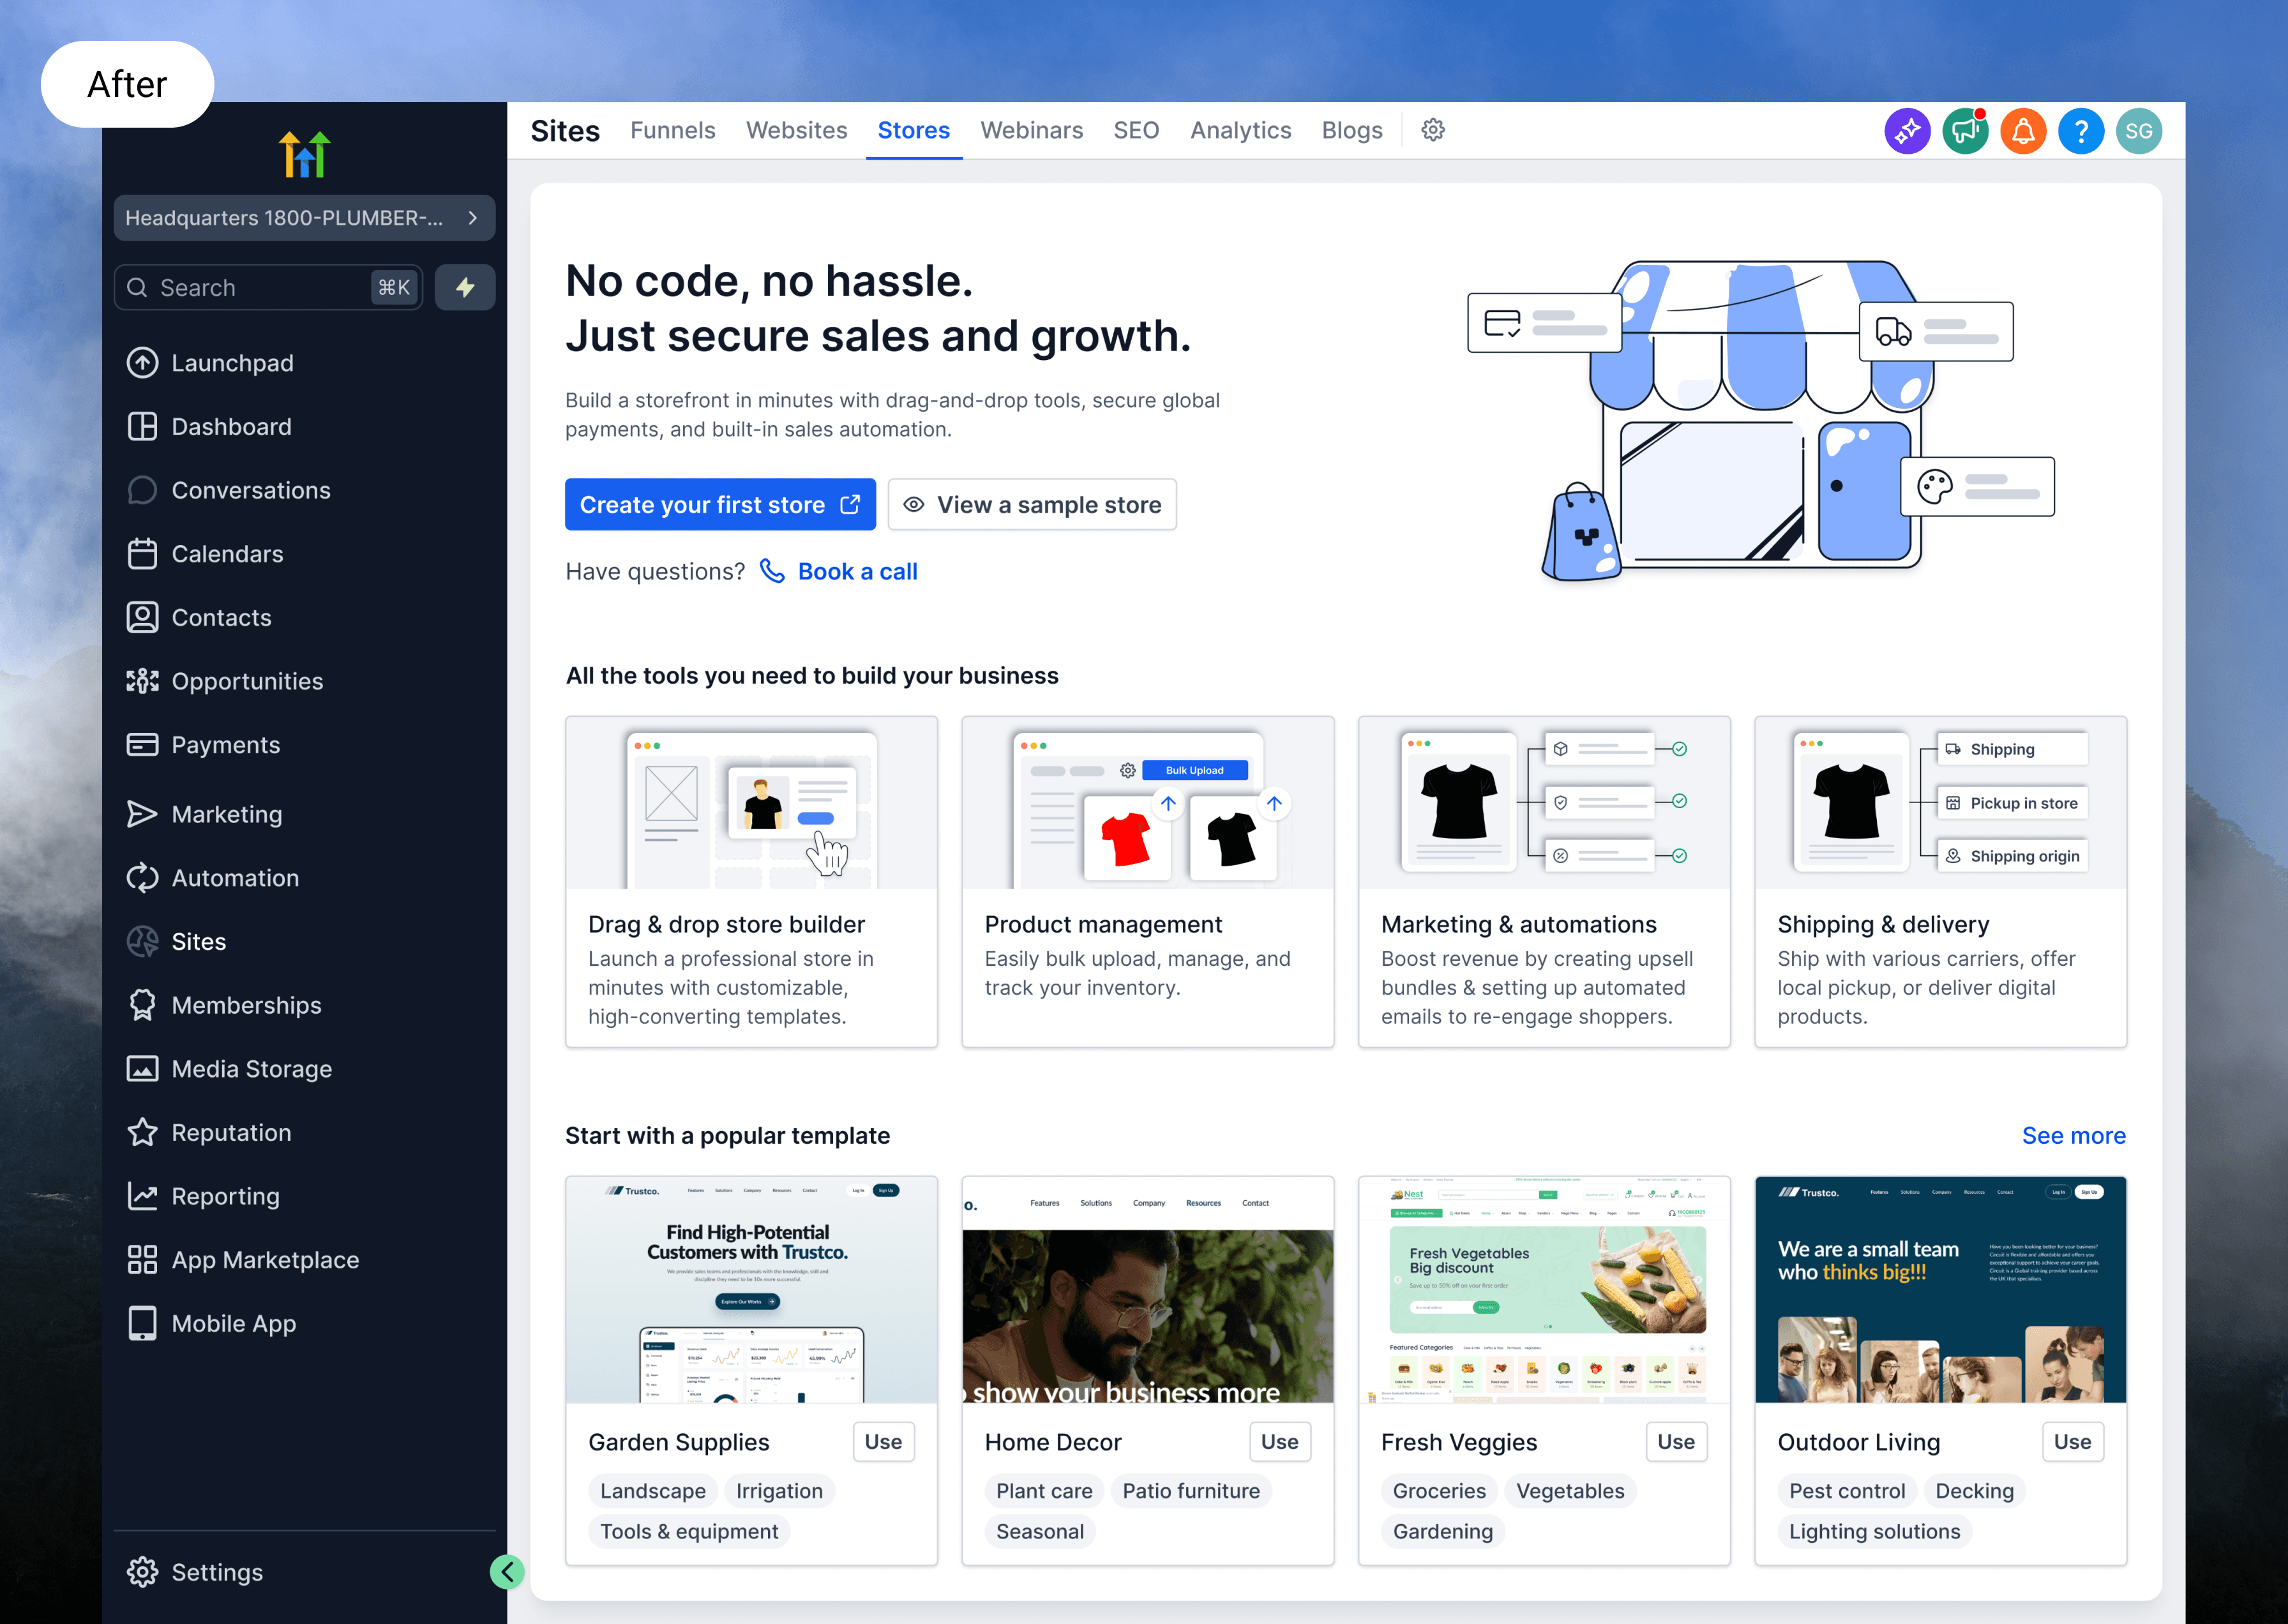Expand the Headquarters 1800-PLUMBER account switcher

point(303,218)
